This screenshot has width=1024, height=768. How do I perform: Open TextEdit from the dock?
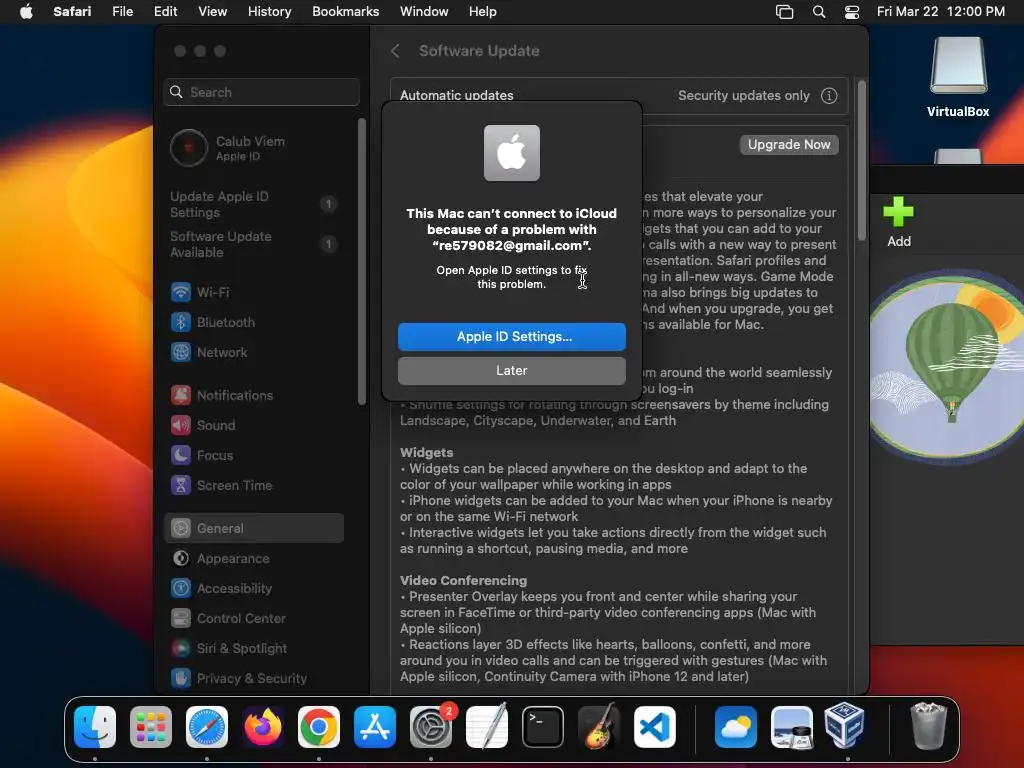[x=487, y=727]
